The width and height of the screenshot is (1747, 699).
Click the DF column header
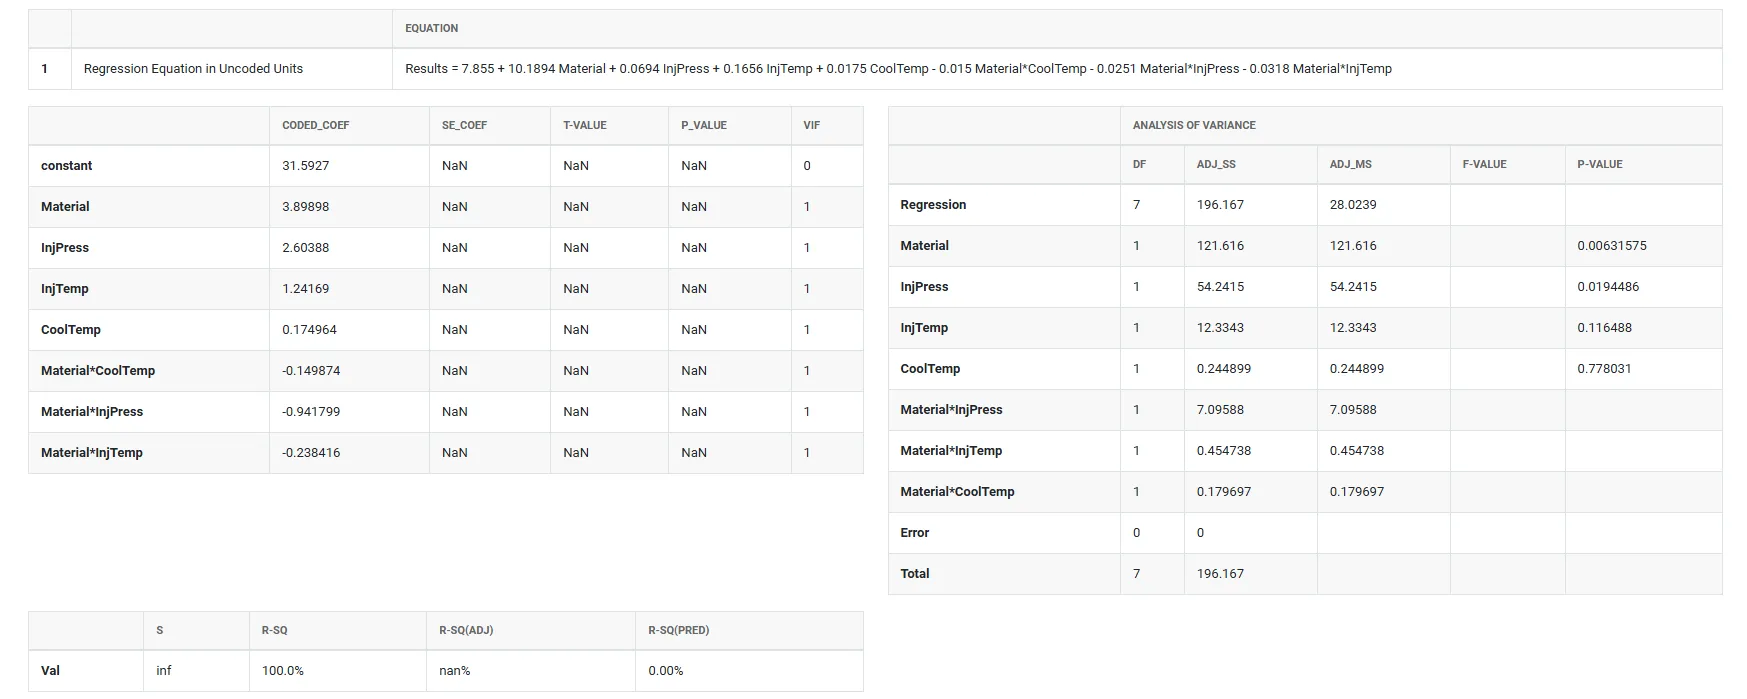pyautogui.click(x=1139, y=164)
